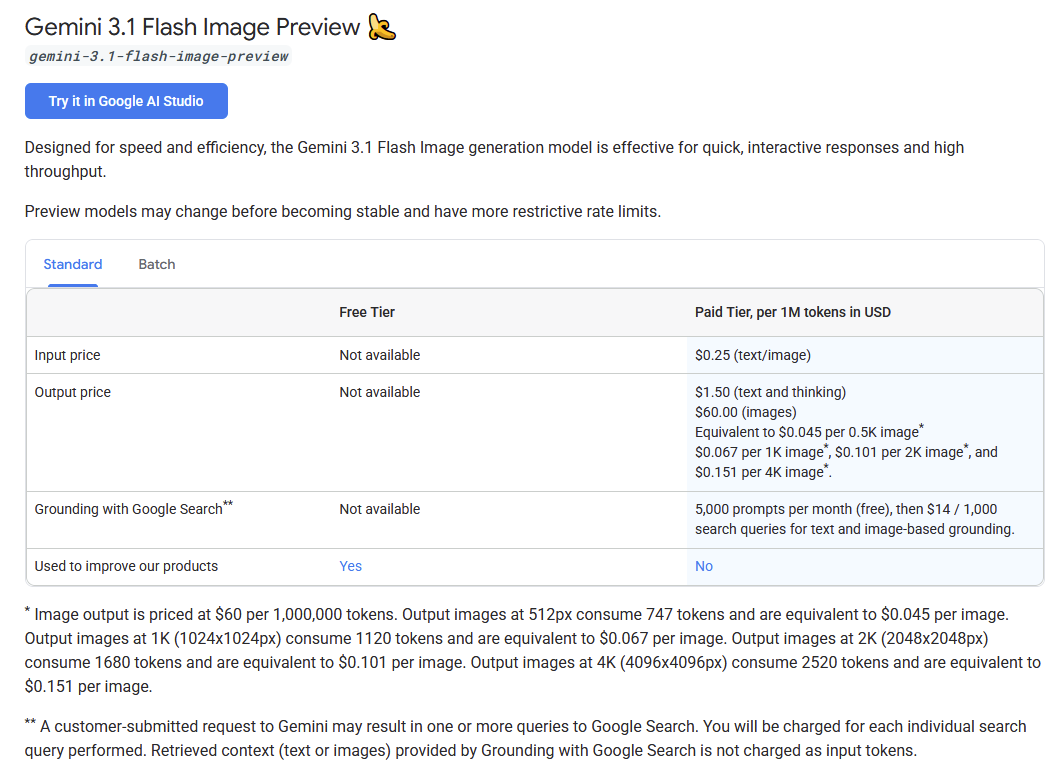1056x769 pixels.
Task: Click the 5,000 prompts per month grounding text
Action: point(855,519)
